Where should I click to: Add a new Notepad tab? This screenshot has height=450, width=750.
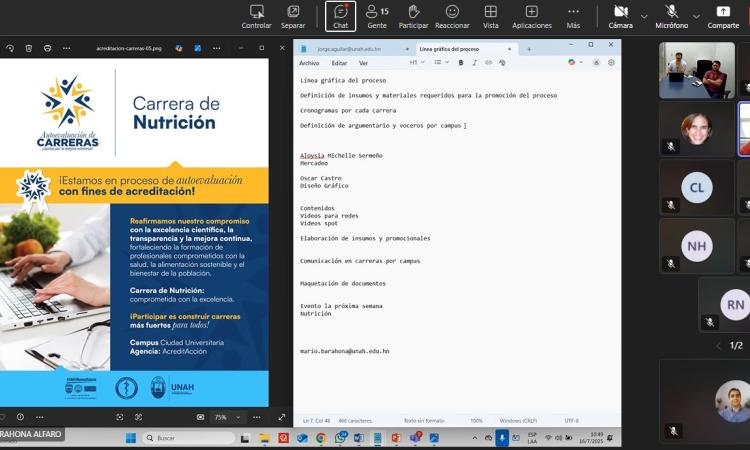point(529,49)
